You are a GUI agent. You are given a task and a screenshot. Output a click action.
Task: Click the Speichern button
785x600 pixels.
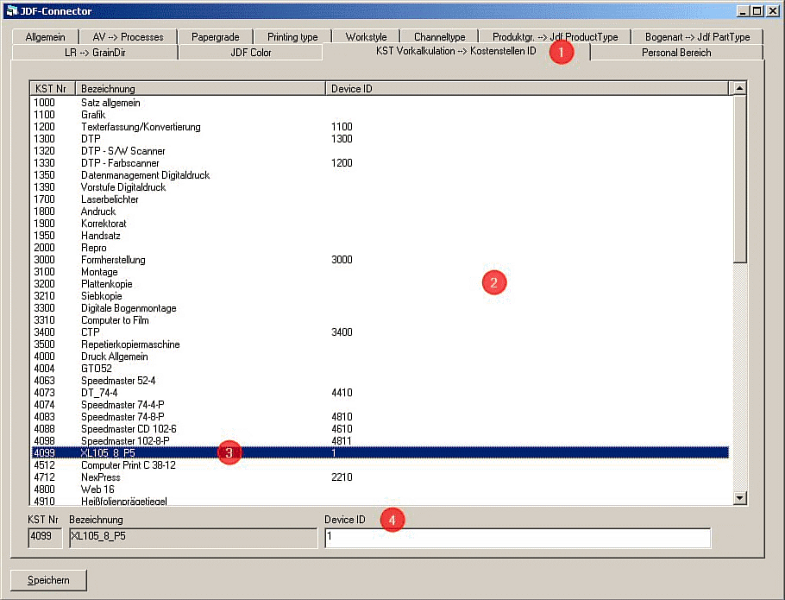tap(49, 580)
